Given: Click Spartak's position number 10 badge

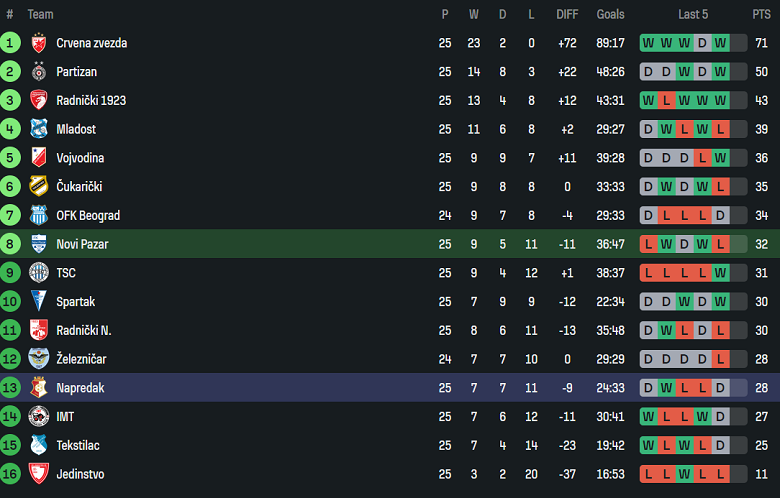Looking at the screenshot, I should pyautogui.click(x=11, y=302).
